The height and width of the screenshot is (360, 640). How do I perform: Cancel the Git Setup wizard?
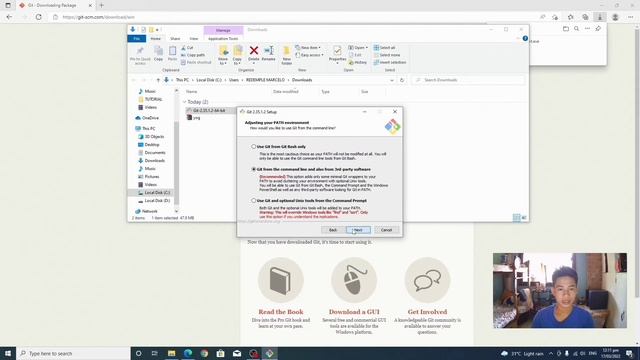pyautogui.click(x=387, y=230)
